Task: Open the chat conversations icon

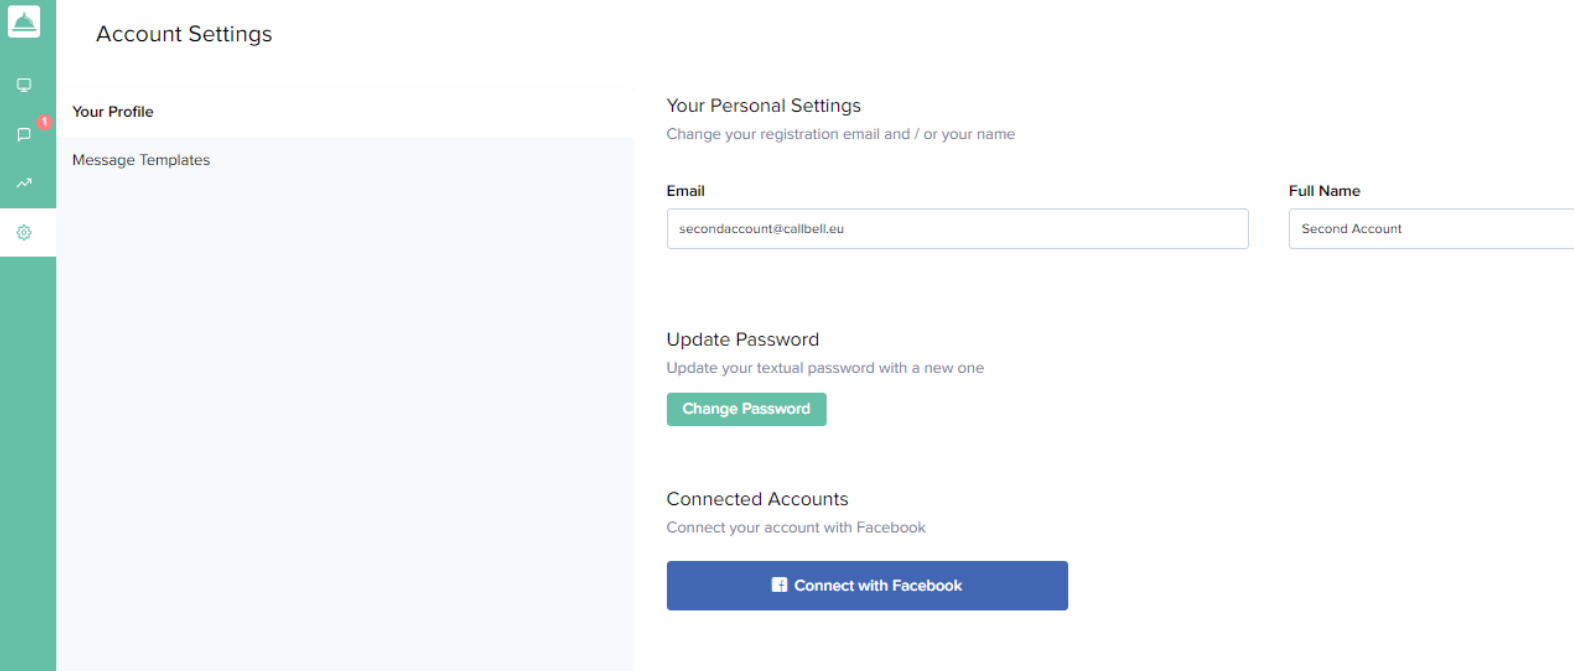Action: (24, 135)
